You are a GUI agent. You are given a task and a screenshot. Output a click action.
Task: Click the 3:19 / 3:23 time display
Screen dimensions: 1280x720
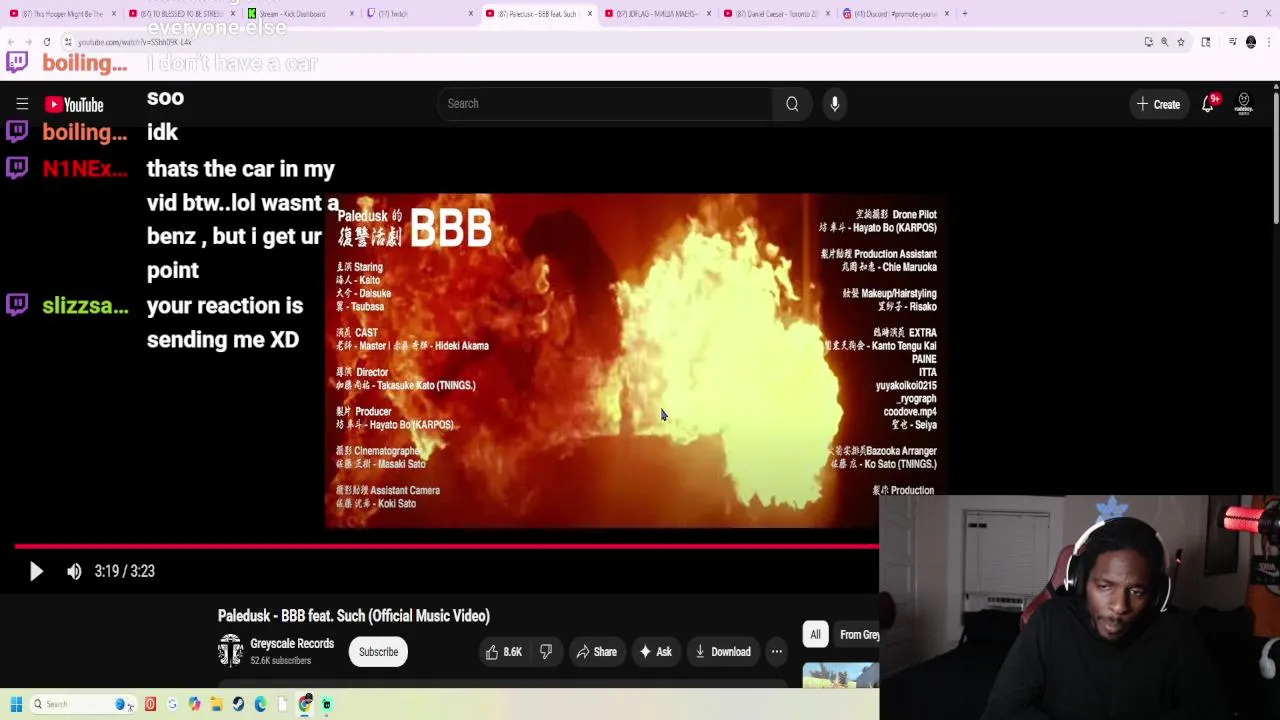tap(124, 571)
